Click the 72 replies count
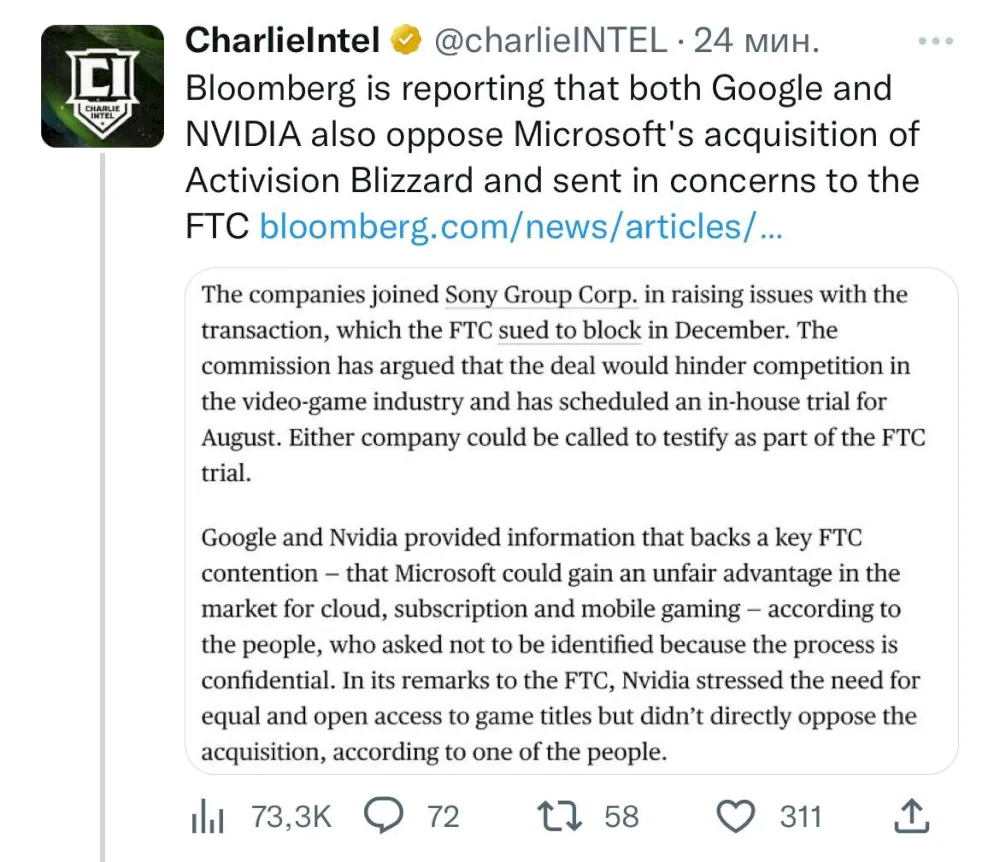The image size is (1000, 862). 443,817
